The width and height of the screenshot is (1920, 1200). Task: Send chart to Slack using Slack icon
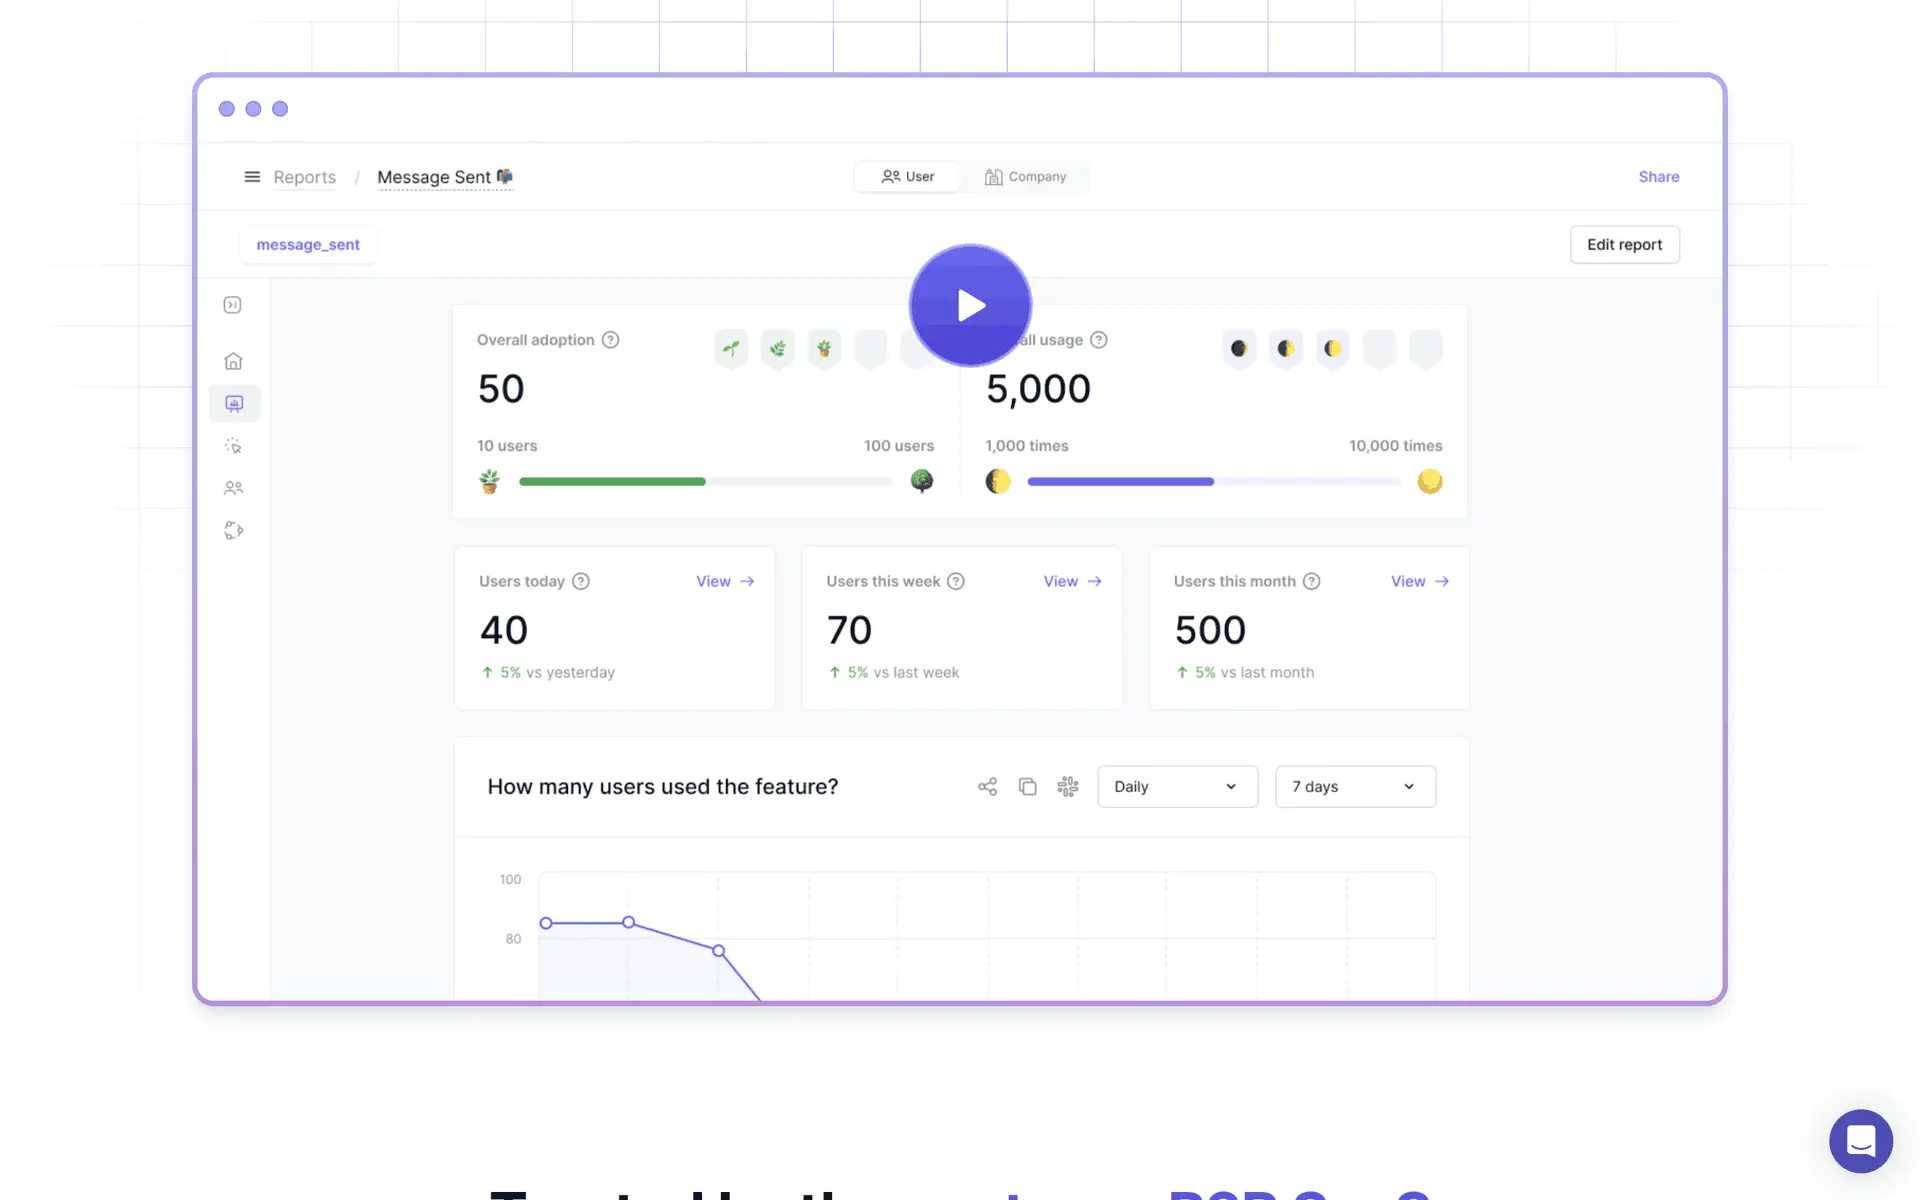1068,786
